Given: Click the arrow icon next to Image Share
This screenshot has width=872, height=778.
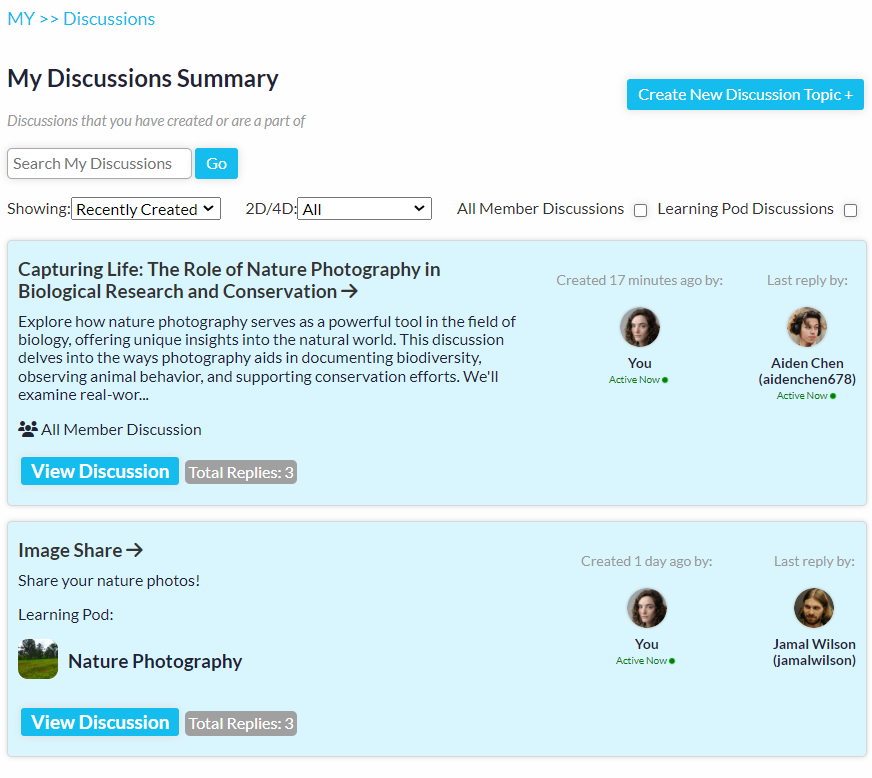Looking at the screenshot, I should 135,550.
